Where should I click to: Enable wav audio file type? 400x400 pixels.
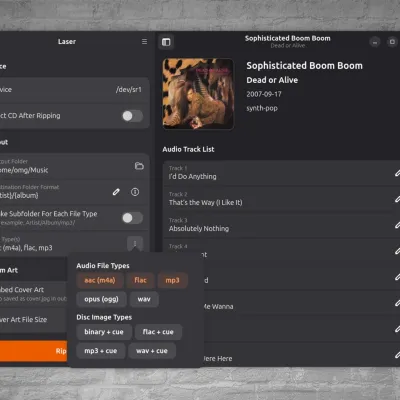click(x=144, y=299)
